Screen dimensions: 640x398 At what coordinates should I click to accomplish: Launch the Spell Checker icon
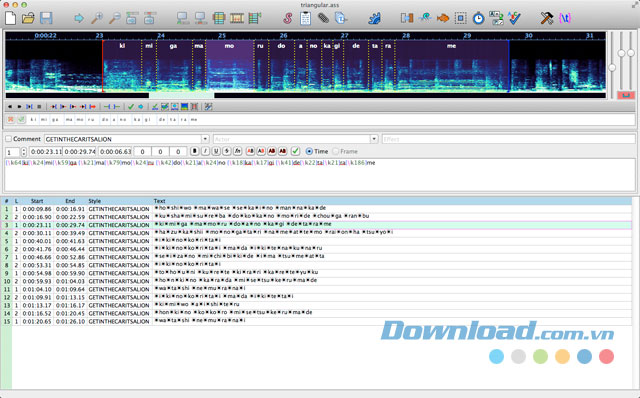[514, 18]
